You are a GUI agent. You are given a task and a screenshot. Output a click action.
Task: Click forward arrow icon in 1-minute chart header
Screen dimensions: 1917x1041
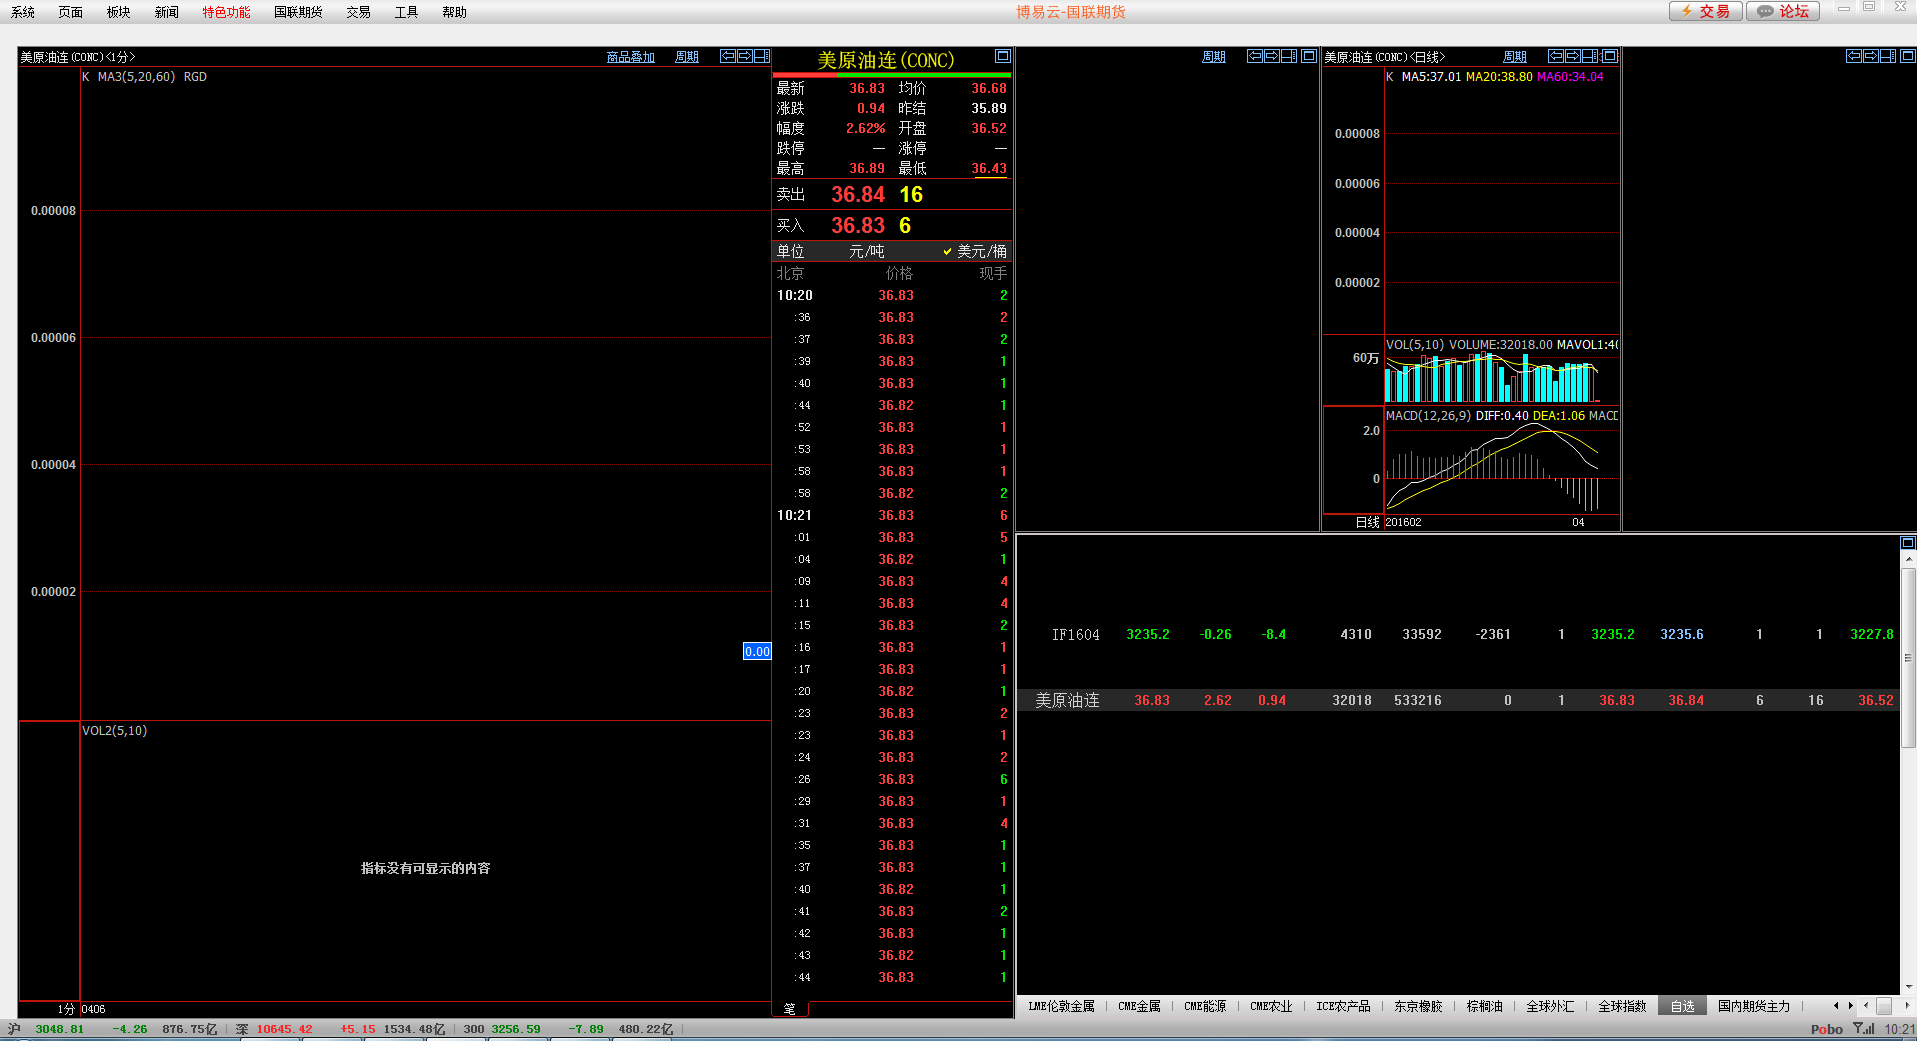pos(745,56)
